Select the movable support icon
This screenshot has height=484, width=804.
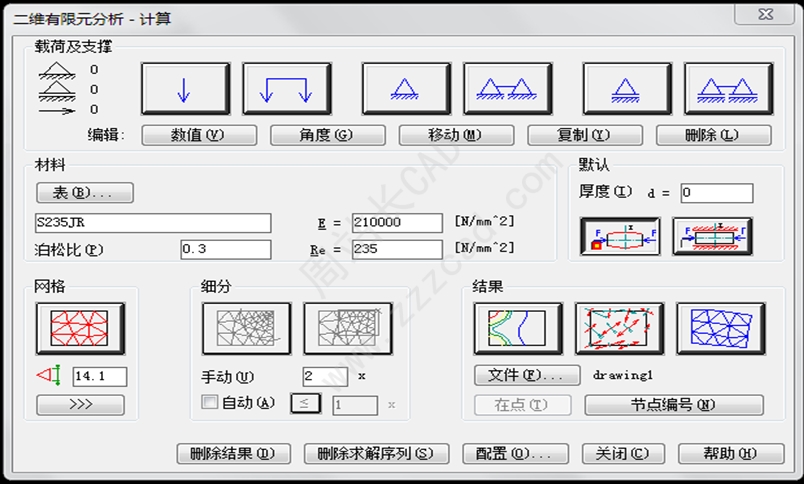point(627,89)
